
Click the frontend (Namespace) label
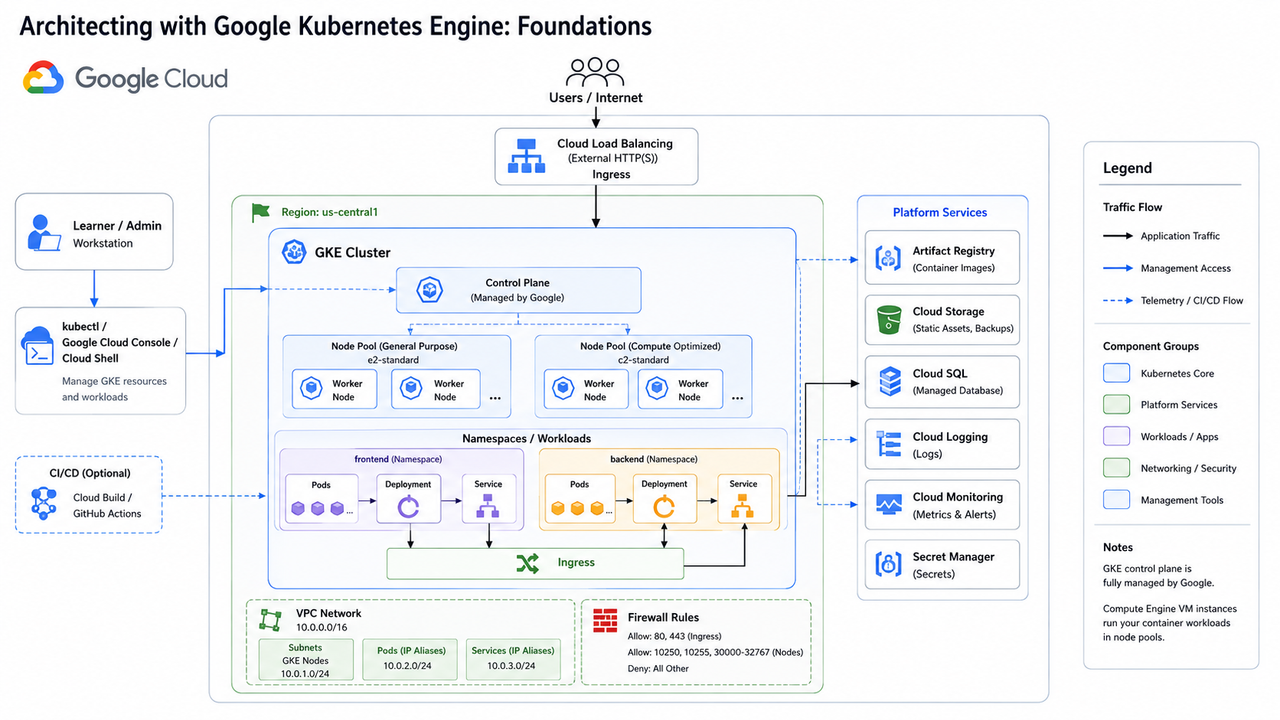pos(398,458)
